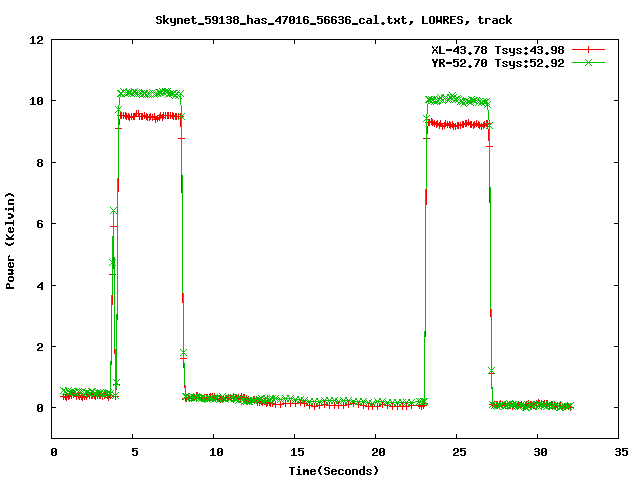640x480 pixels.
Task: Click the red legend line sample
Action: point(588,50)
